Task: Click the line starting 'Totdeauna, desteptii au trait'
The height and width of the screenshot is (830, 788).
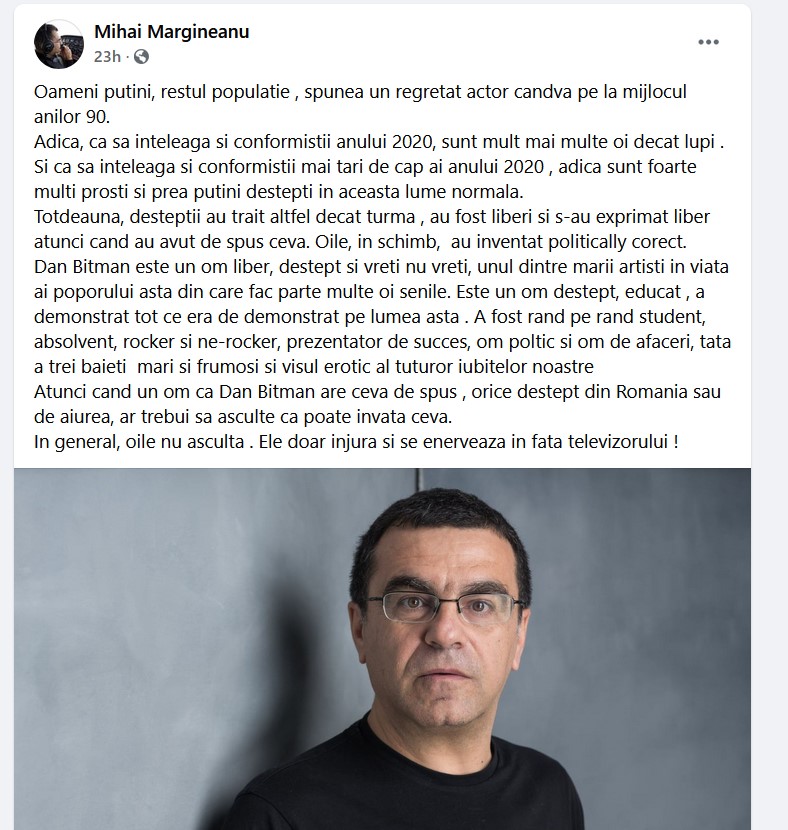Action: pos(372,217)
